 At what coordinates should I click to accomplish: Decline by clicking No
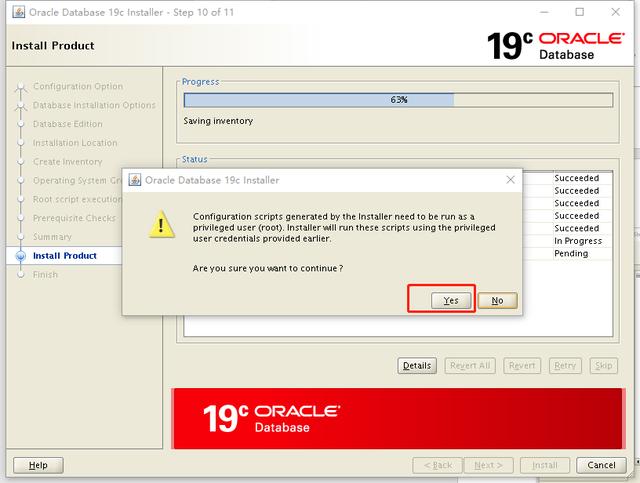[497, 300]
